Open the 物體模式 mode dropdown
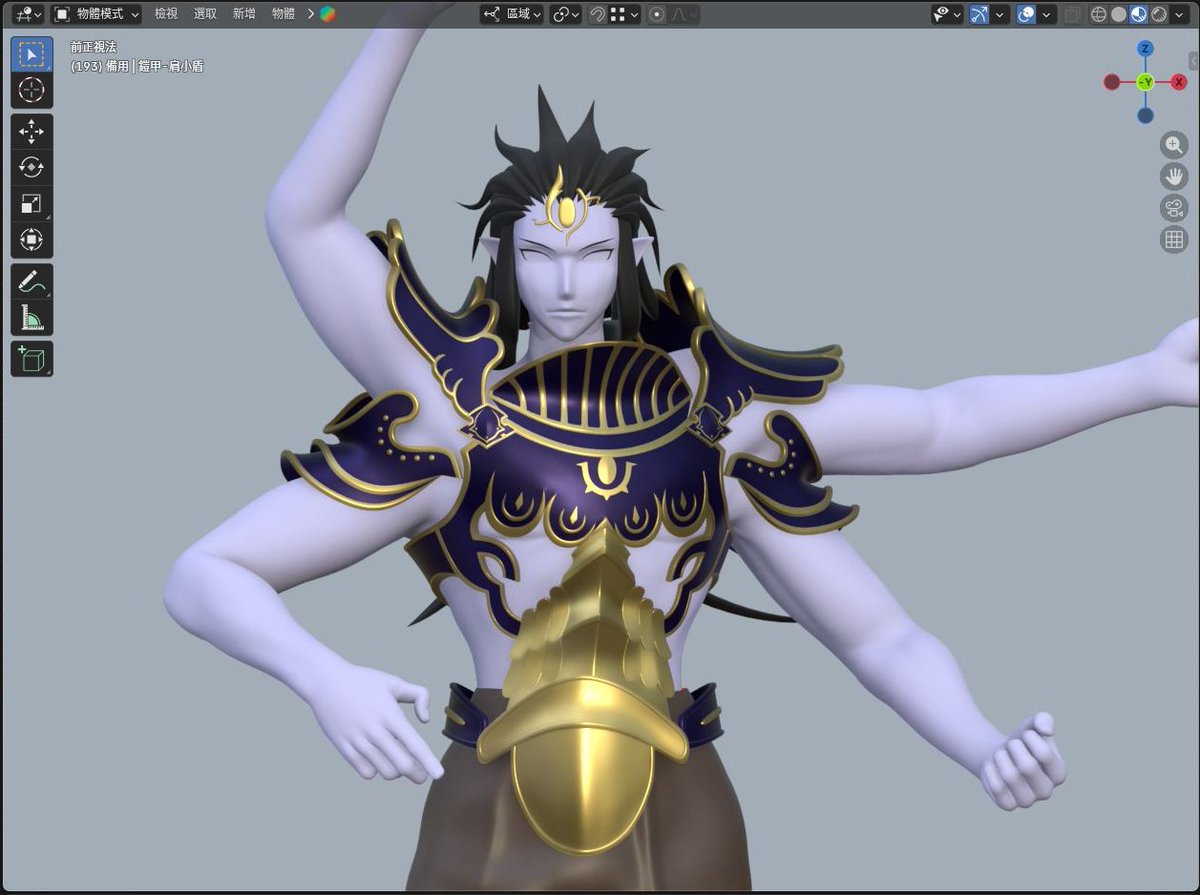Viewport: 1200px width, 895px height. pos(97,14)
